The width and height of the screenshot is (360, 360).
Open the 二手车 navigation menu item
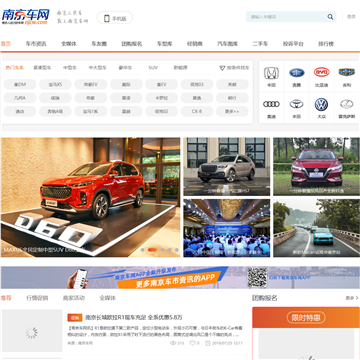coord(260,44)
